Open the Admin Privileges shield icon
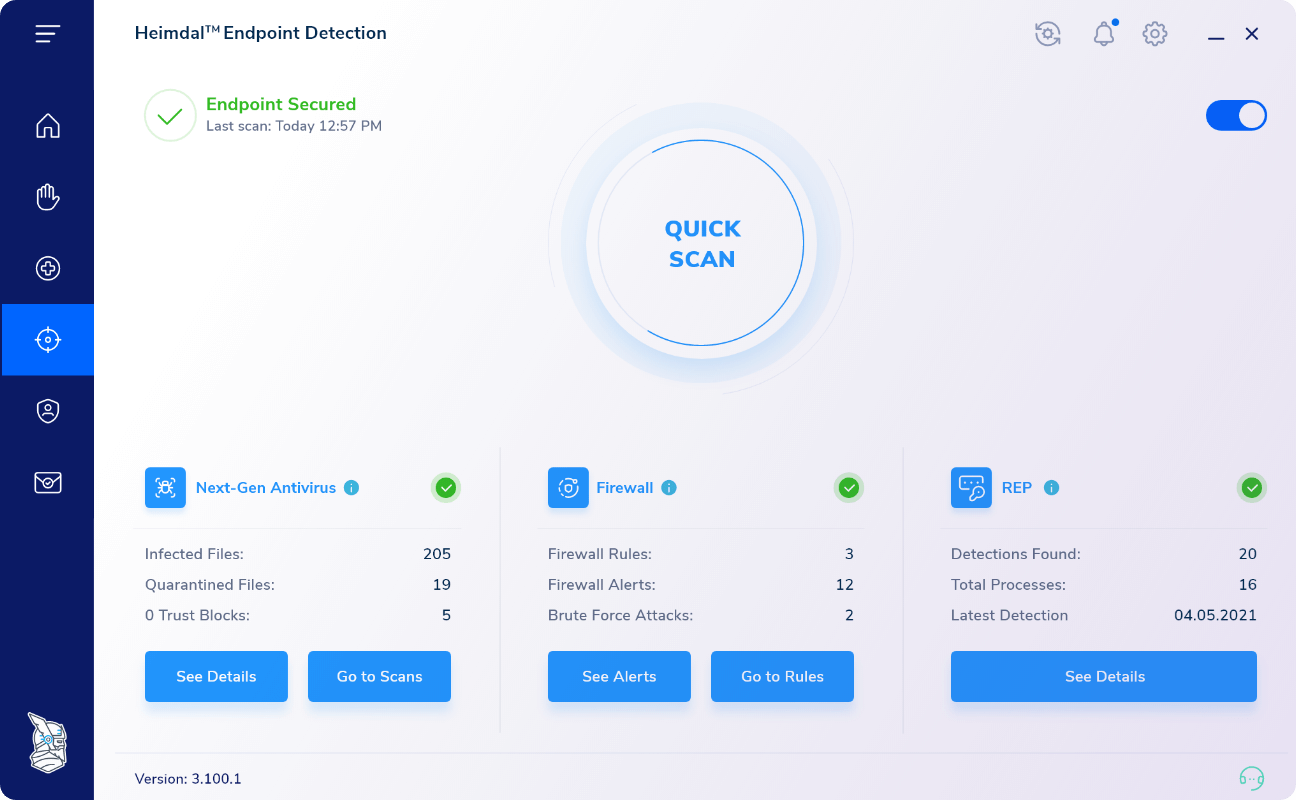Viewport: 1296px width, 800px height. pos(47,411)
